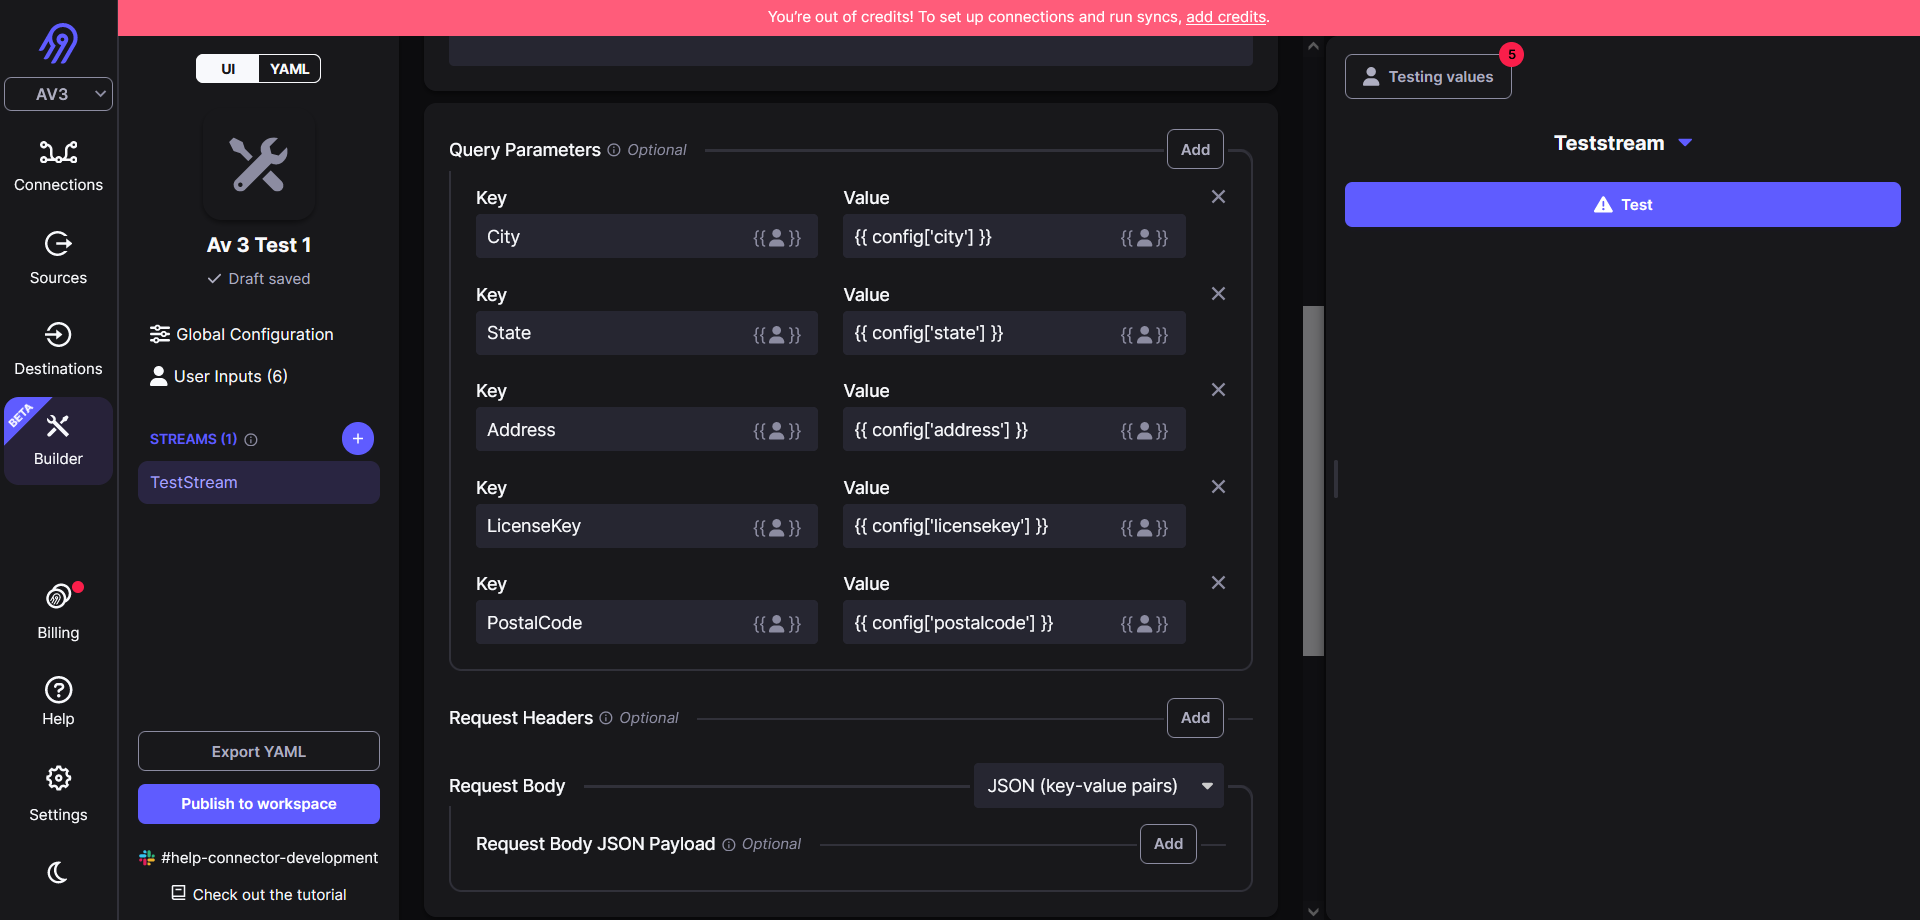Insert user input in config['postalcode'] value
Screen dimensions: 1920x920
(x=1144, y=624)
